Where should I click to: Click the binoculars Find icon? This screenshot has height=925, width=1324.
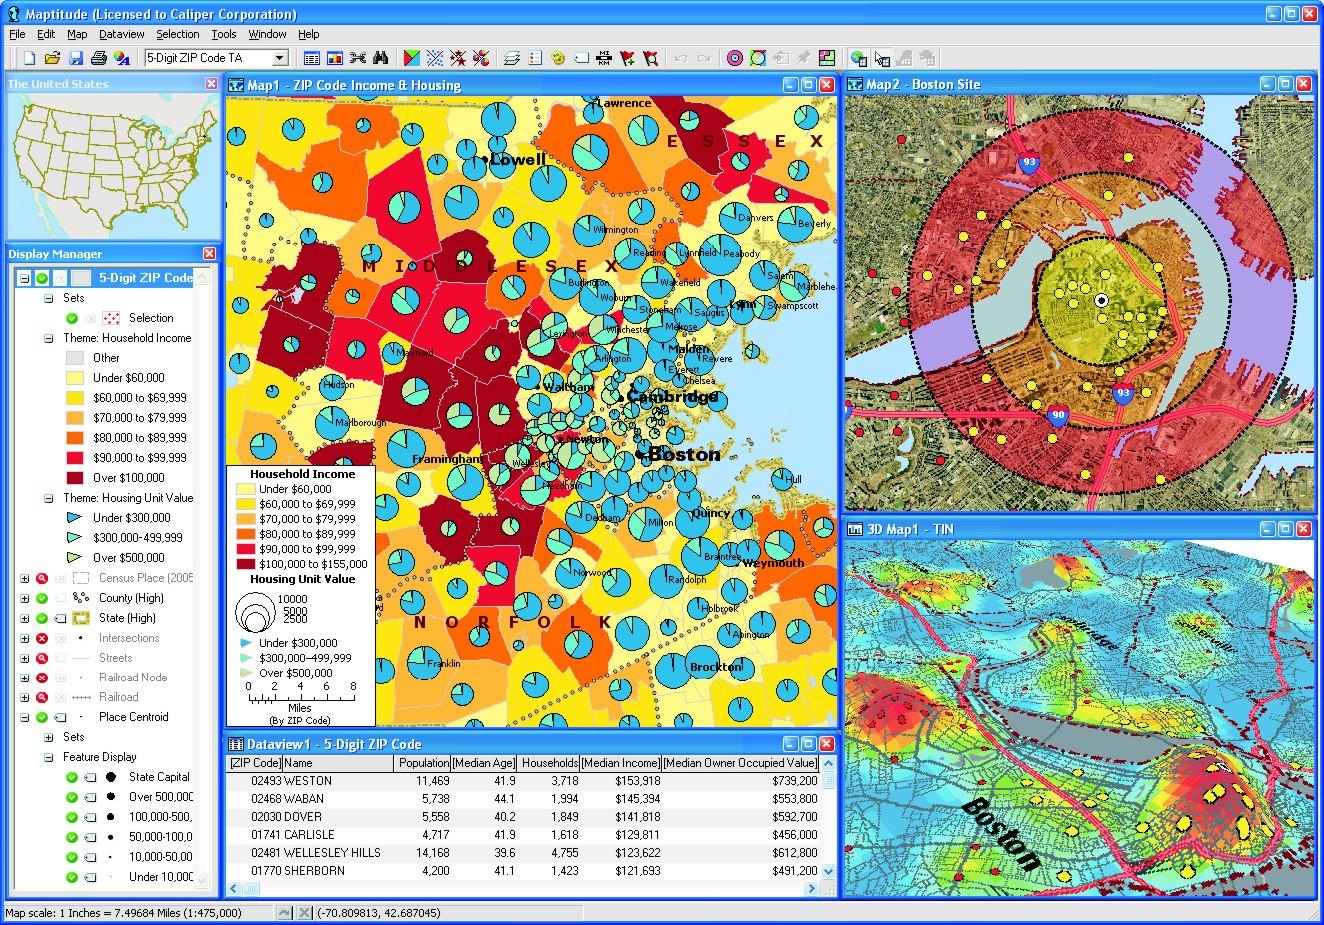point(381,58)
